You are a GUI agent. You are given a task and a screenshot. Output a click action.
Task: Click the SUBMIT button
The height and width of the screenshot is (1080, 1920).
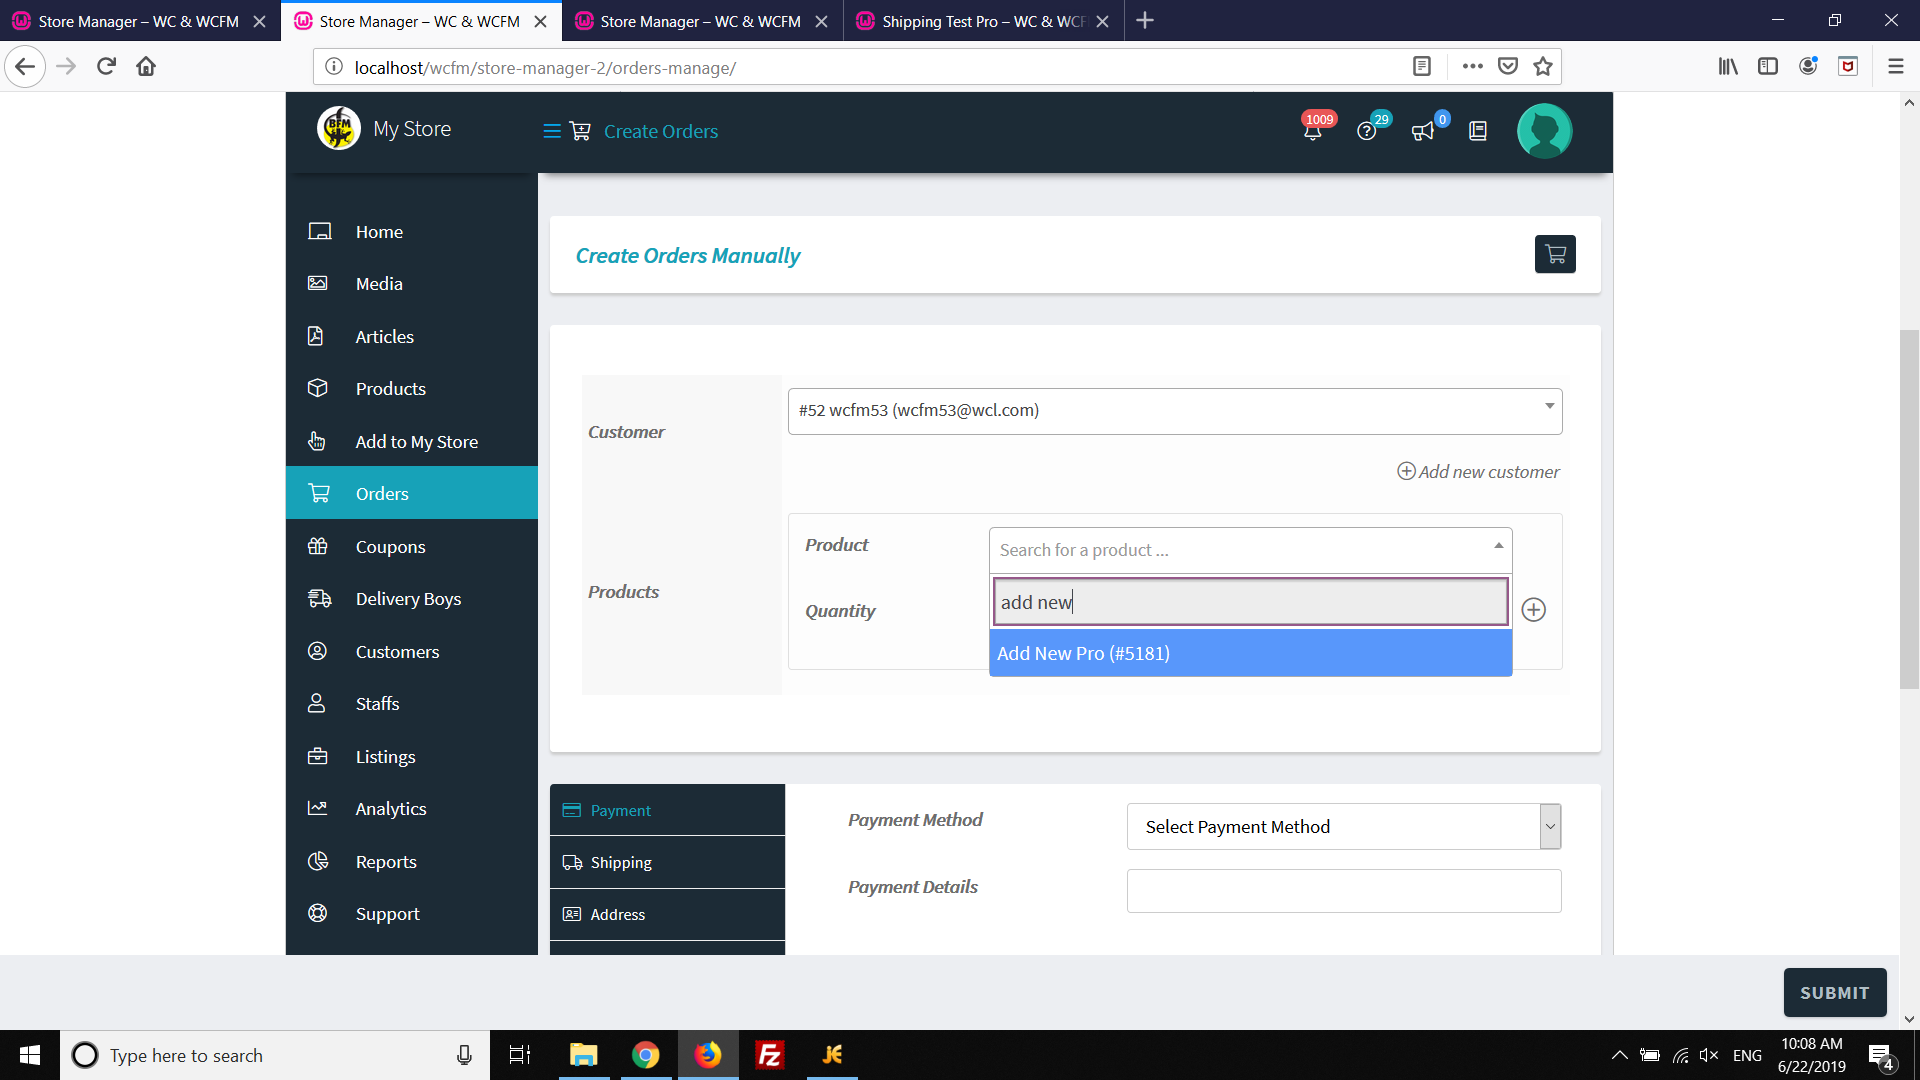1835,993
